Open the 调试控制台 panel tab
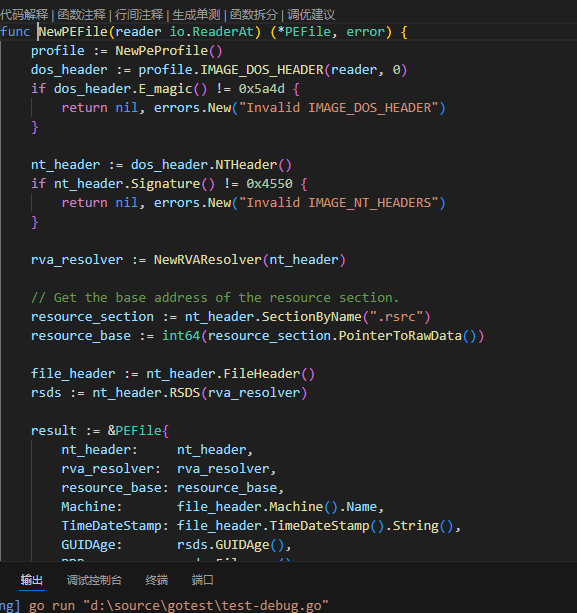Viewport: 577px width, 613px height. tap(94, 580)
